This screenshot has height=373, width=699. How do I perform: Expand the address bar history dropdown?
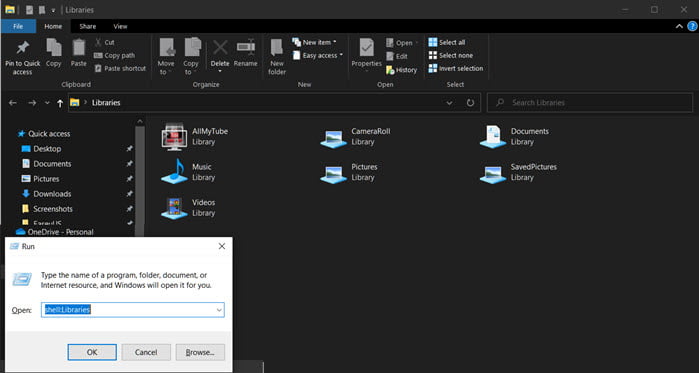[x=449, y=102]
